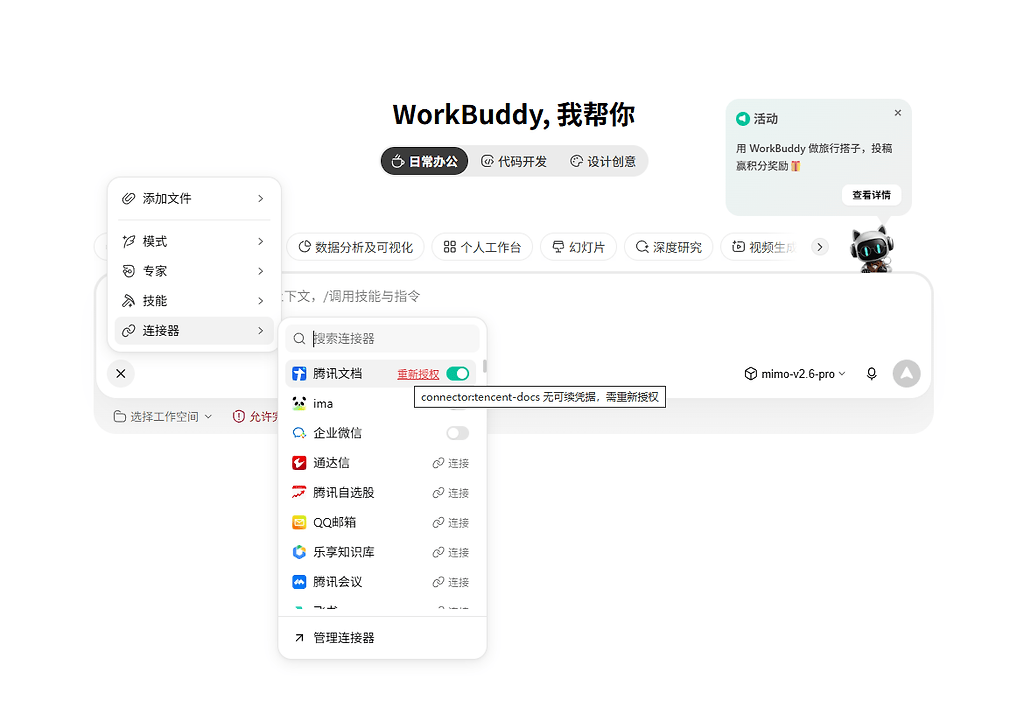The image size is (1024, 720).
Task: Click the 腾讯文档 app icon
Action: click(299, 374)
